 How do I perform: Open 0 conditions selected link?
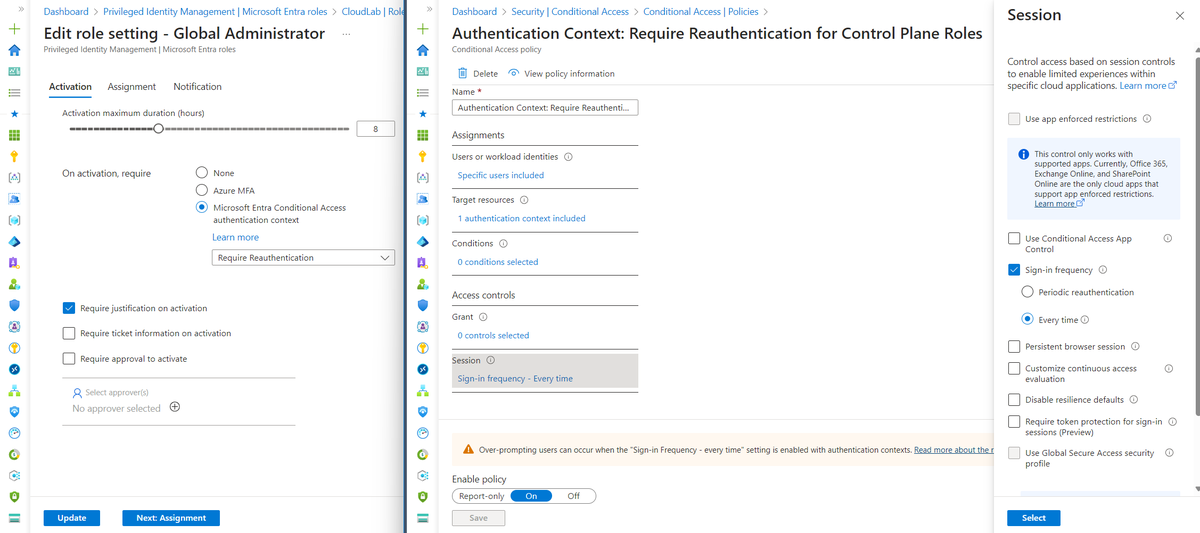click(498, 262)
